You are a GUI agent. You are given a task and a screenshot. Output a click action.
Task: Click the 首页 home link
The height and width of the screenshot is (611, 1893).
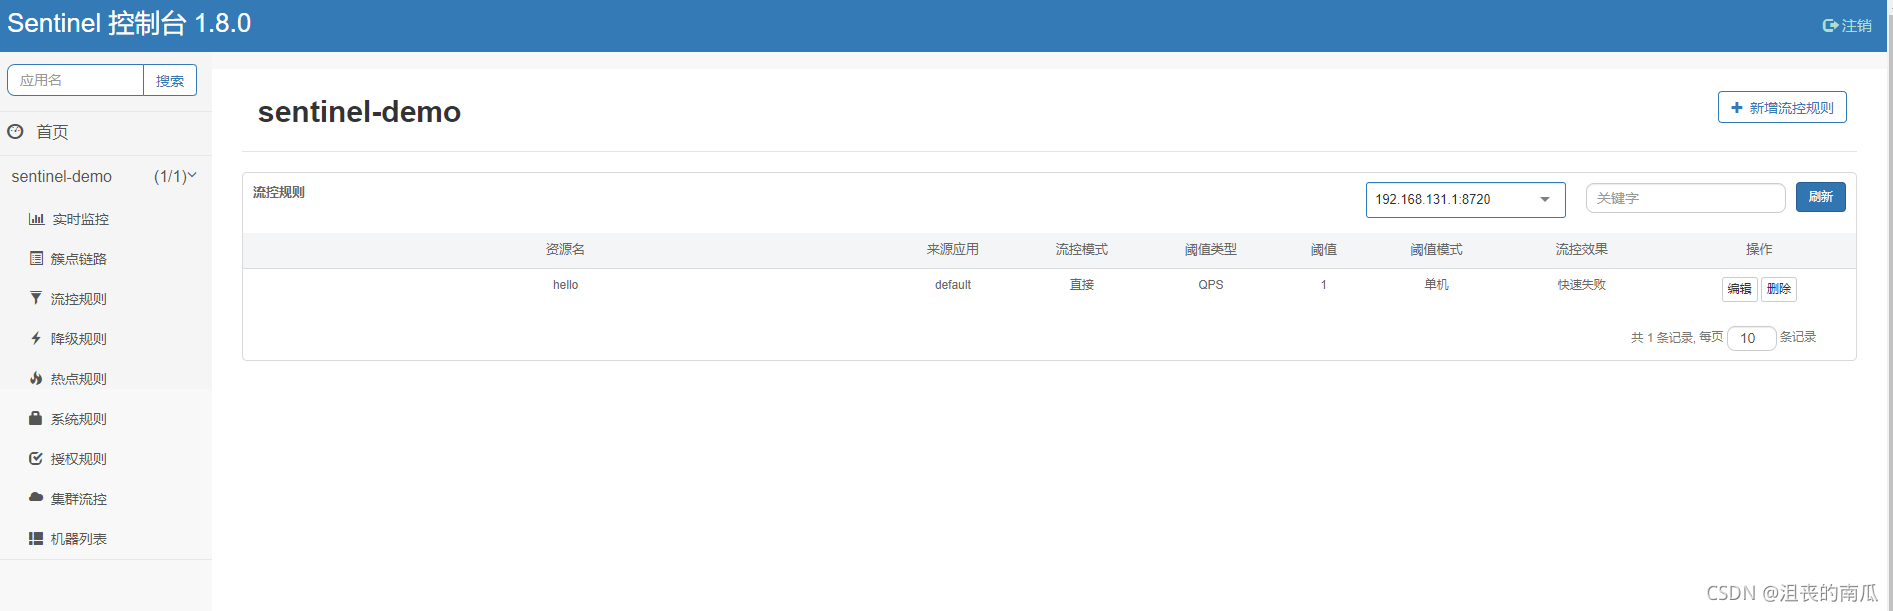52,132
